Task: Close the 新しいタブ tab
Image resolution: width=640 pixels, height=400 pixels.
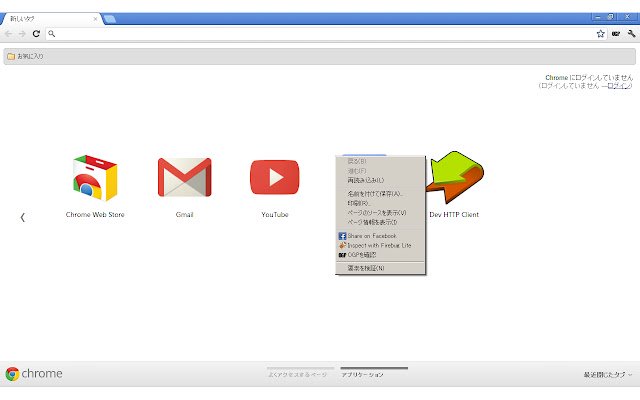Action: tap(96, 19)
